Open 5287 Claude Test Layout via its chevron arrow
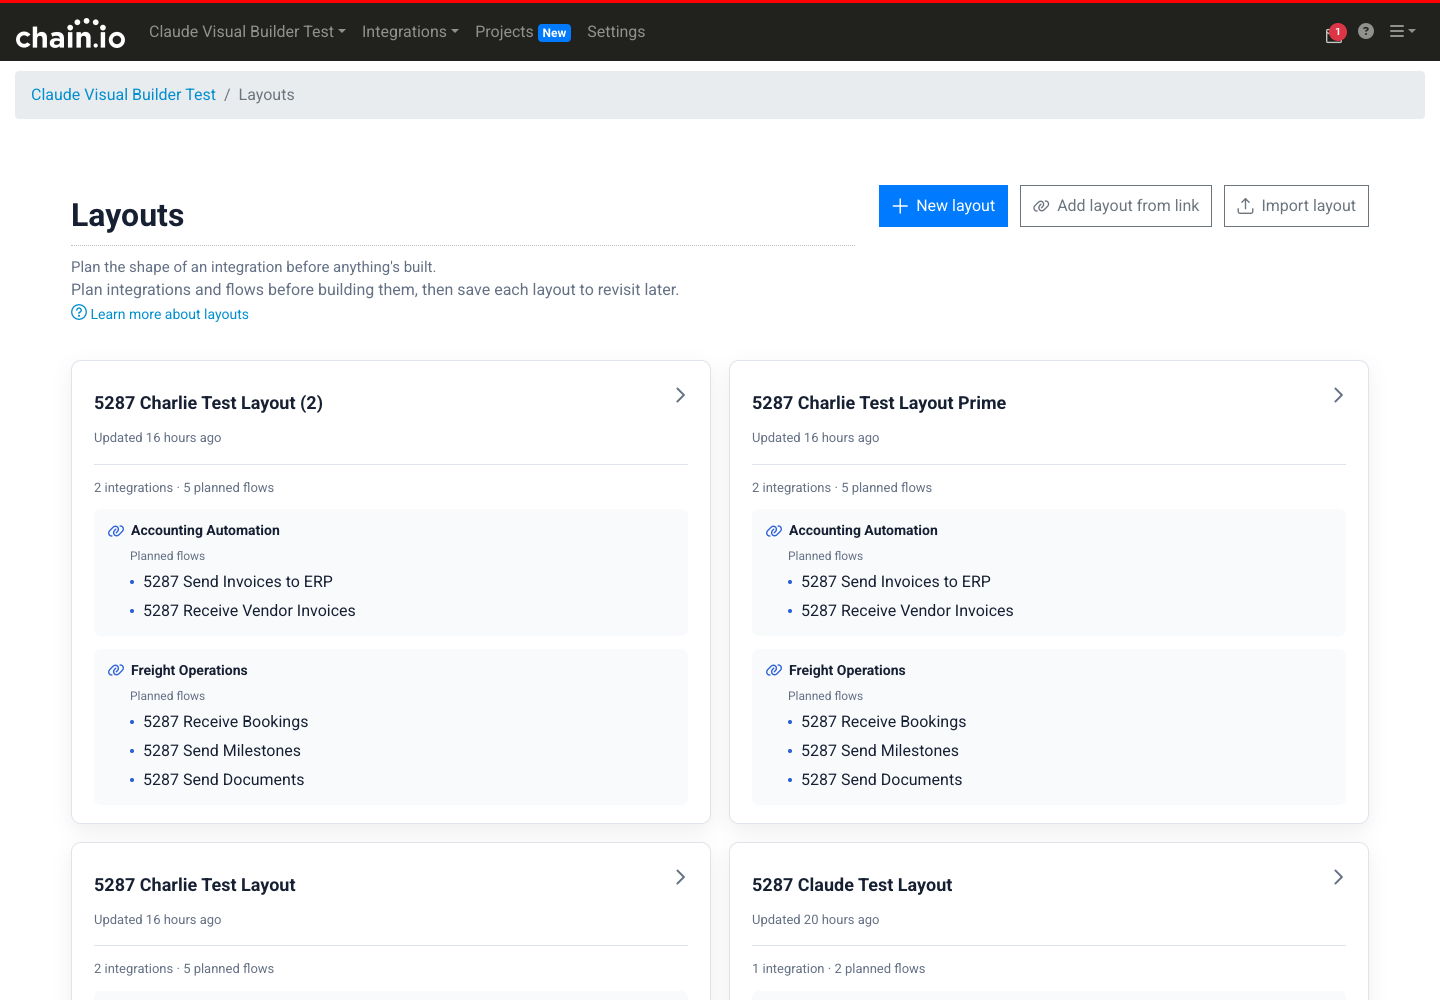Image resolution: width=1440 pixels, height=1000 pixels. [1338, 877]
